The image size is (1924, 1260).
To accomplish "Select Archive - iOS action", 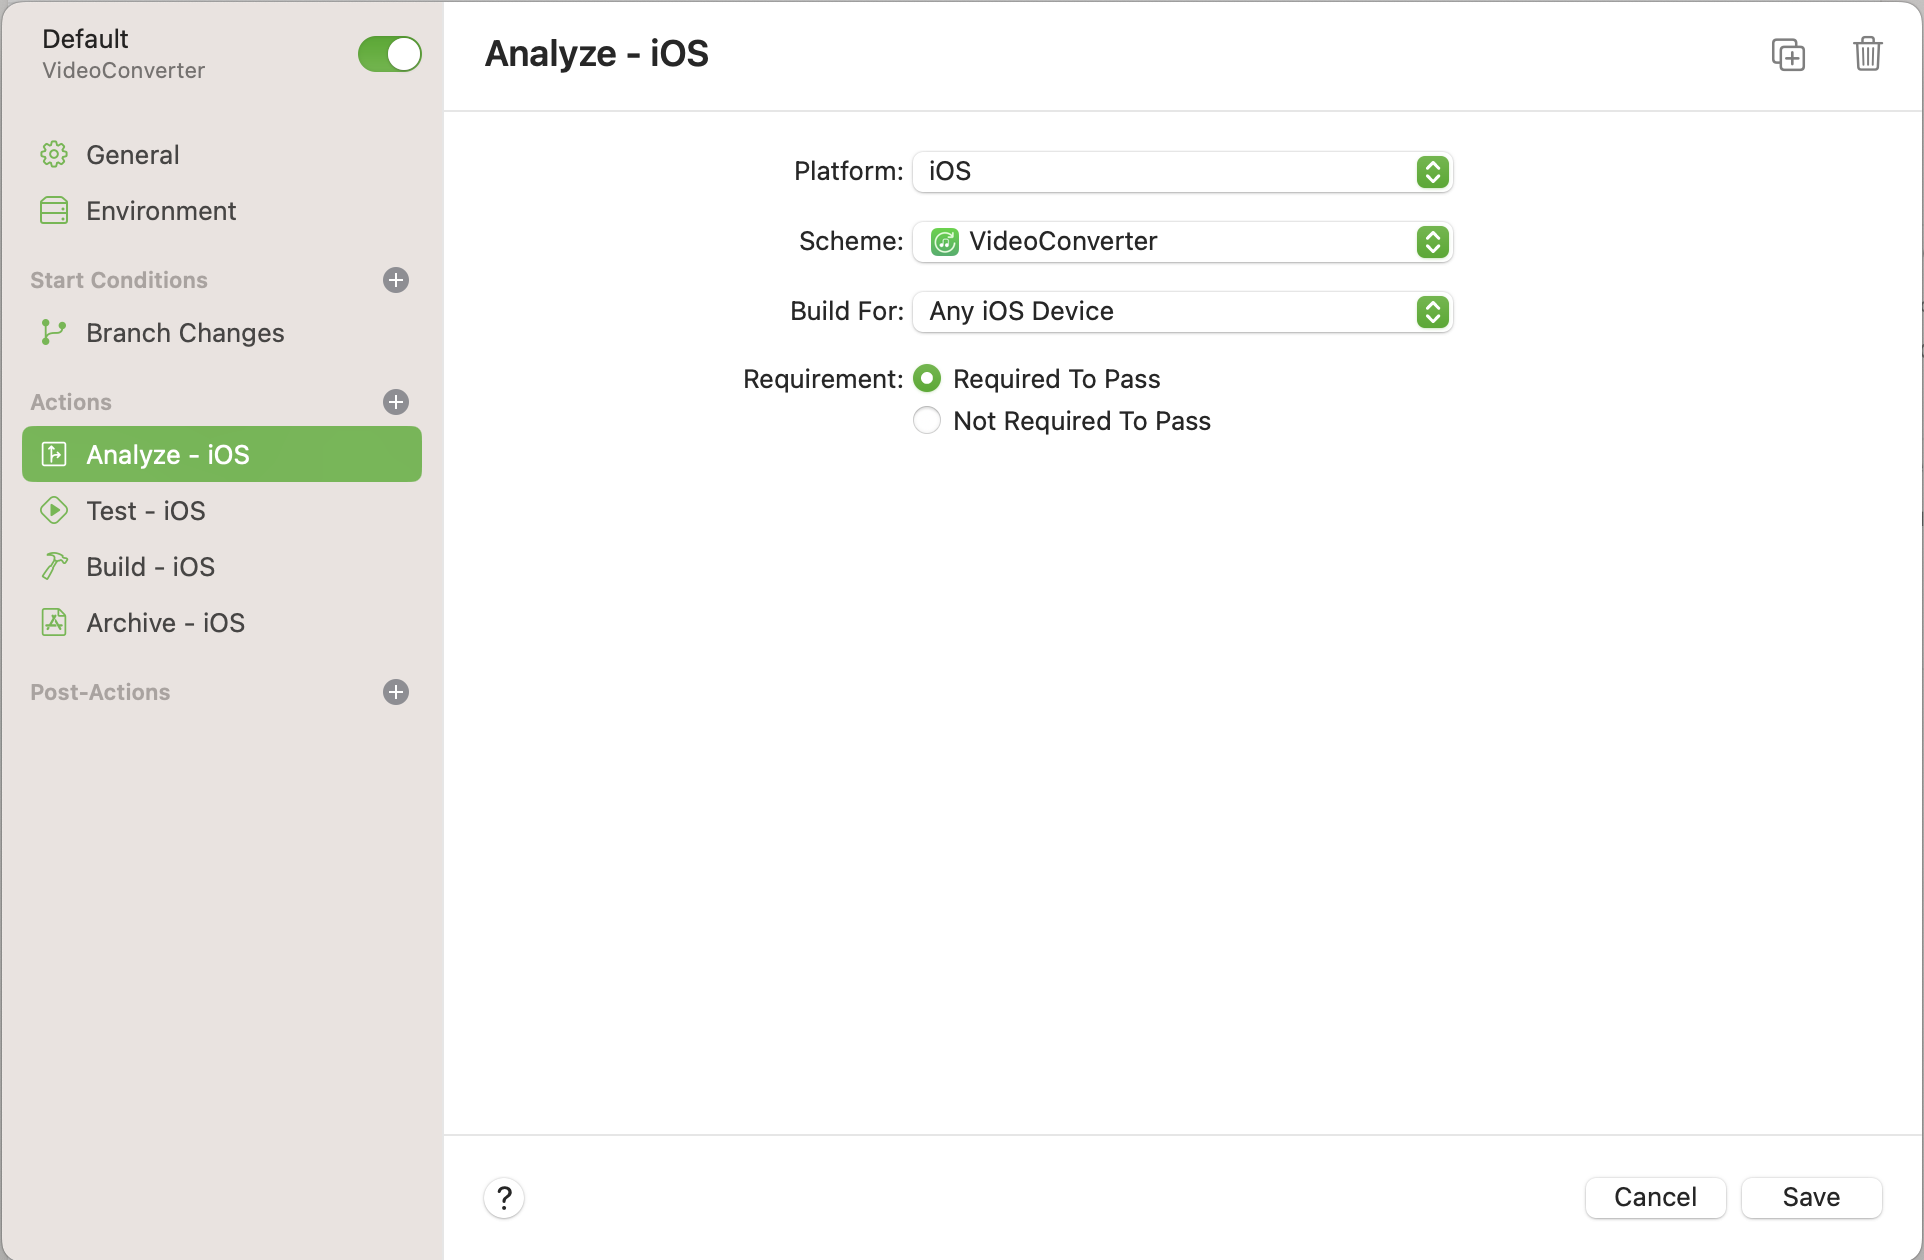I will (x=165, y=623).
